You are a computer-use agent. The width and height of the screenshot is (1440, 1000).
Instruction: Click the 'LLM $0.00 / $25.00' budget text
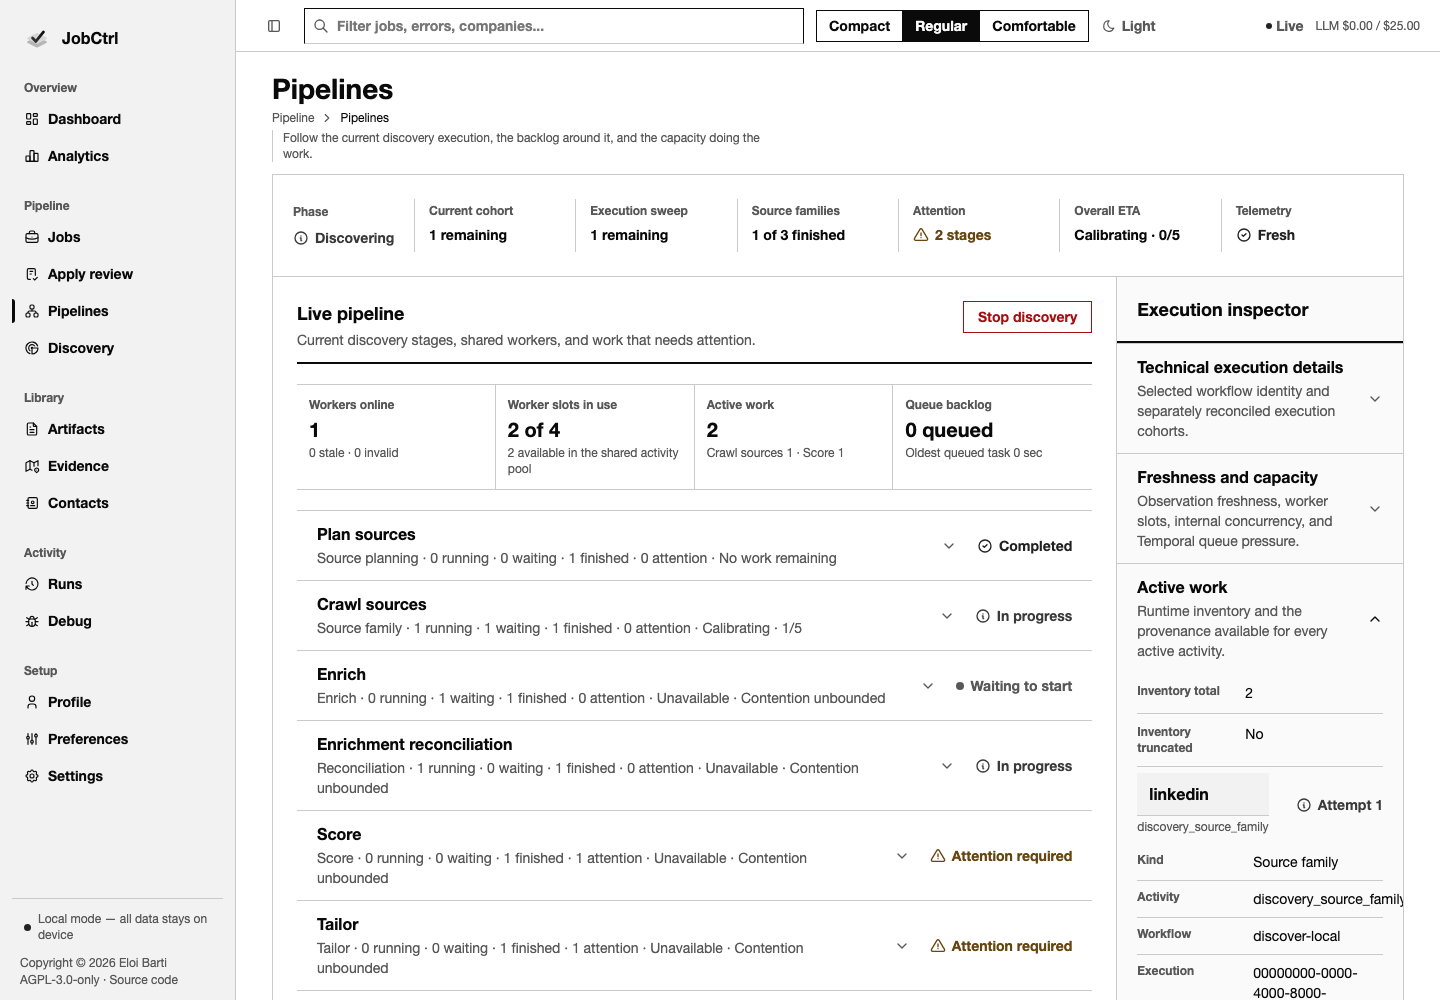click(1367, 26)
